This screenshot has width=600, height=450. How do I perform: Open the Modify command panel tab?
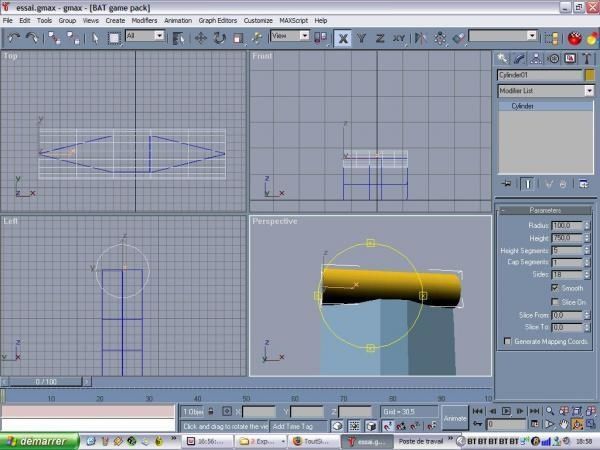click(x=519, y=58)
